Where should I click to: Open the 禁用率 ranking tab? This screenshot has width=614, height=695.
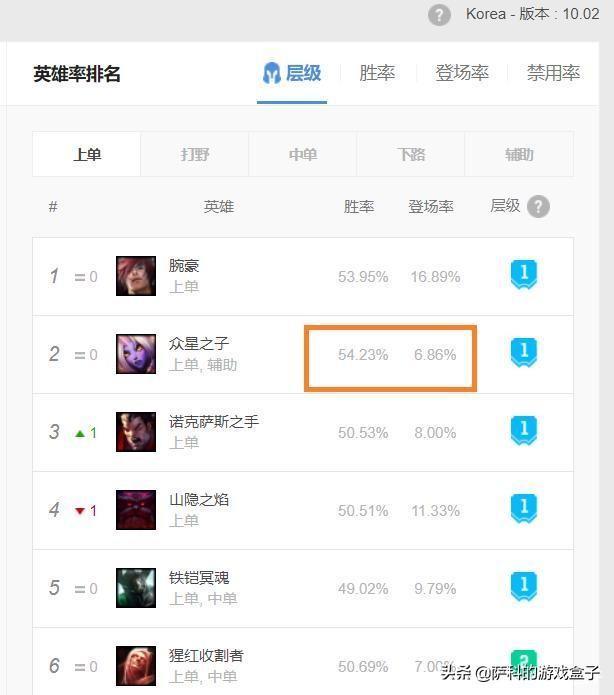coord(553,73)
